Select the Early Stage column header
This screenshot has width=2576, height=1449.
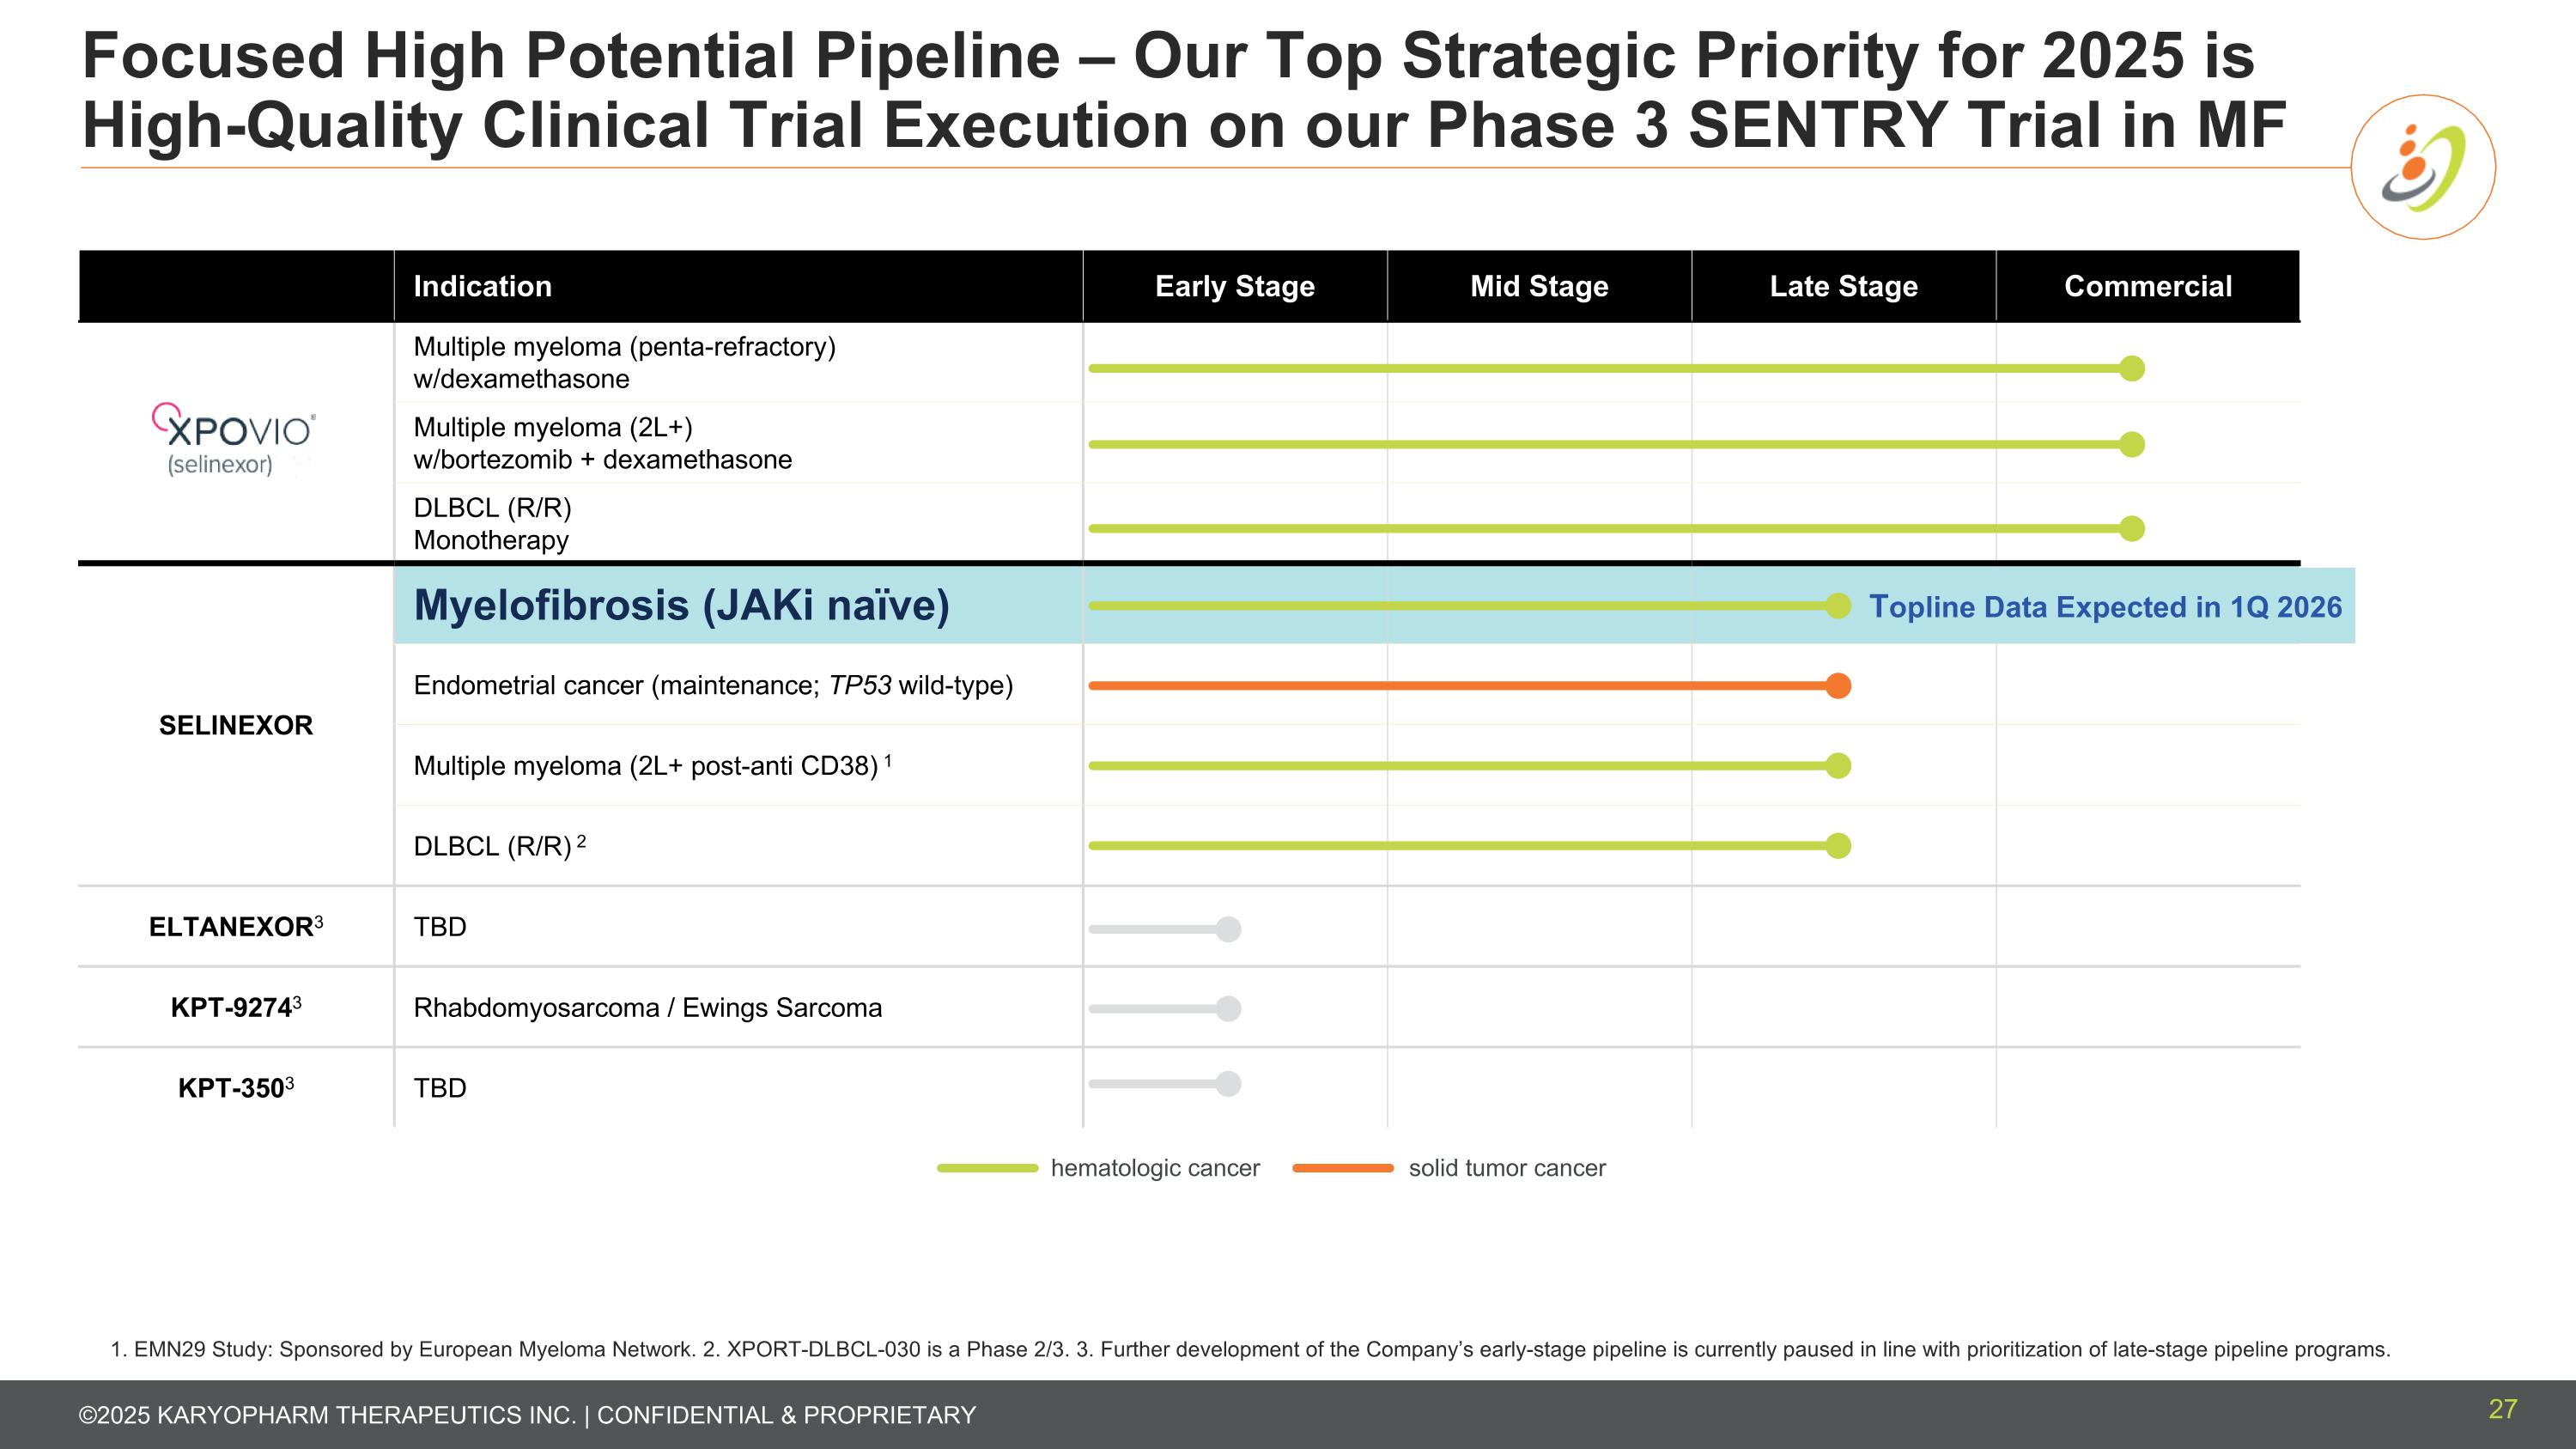pyautogui.click(x=1234, y=287)
